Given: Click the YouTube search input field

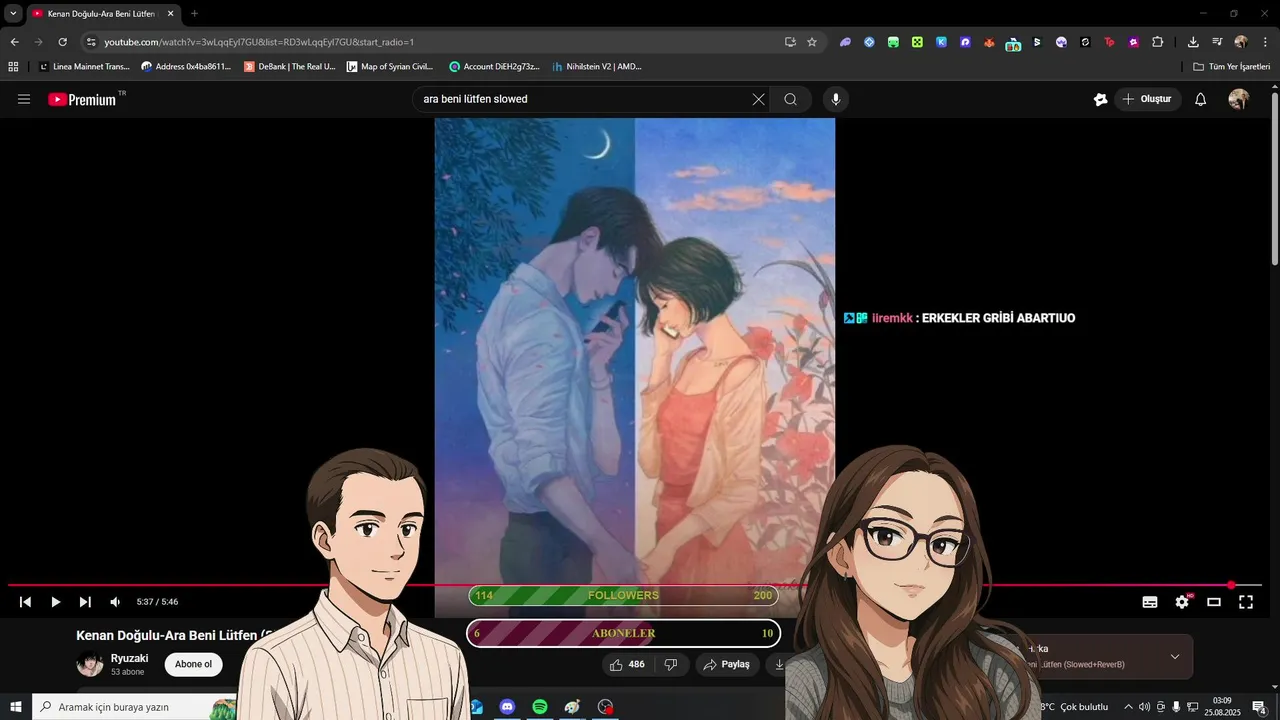Looking at the screenshot, I should [584, 99].
